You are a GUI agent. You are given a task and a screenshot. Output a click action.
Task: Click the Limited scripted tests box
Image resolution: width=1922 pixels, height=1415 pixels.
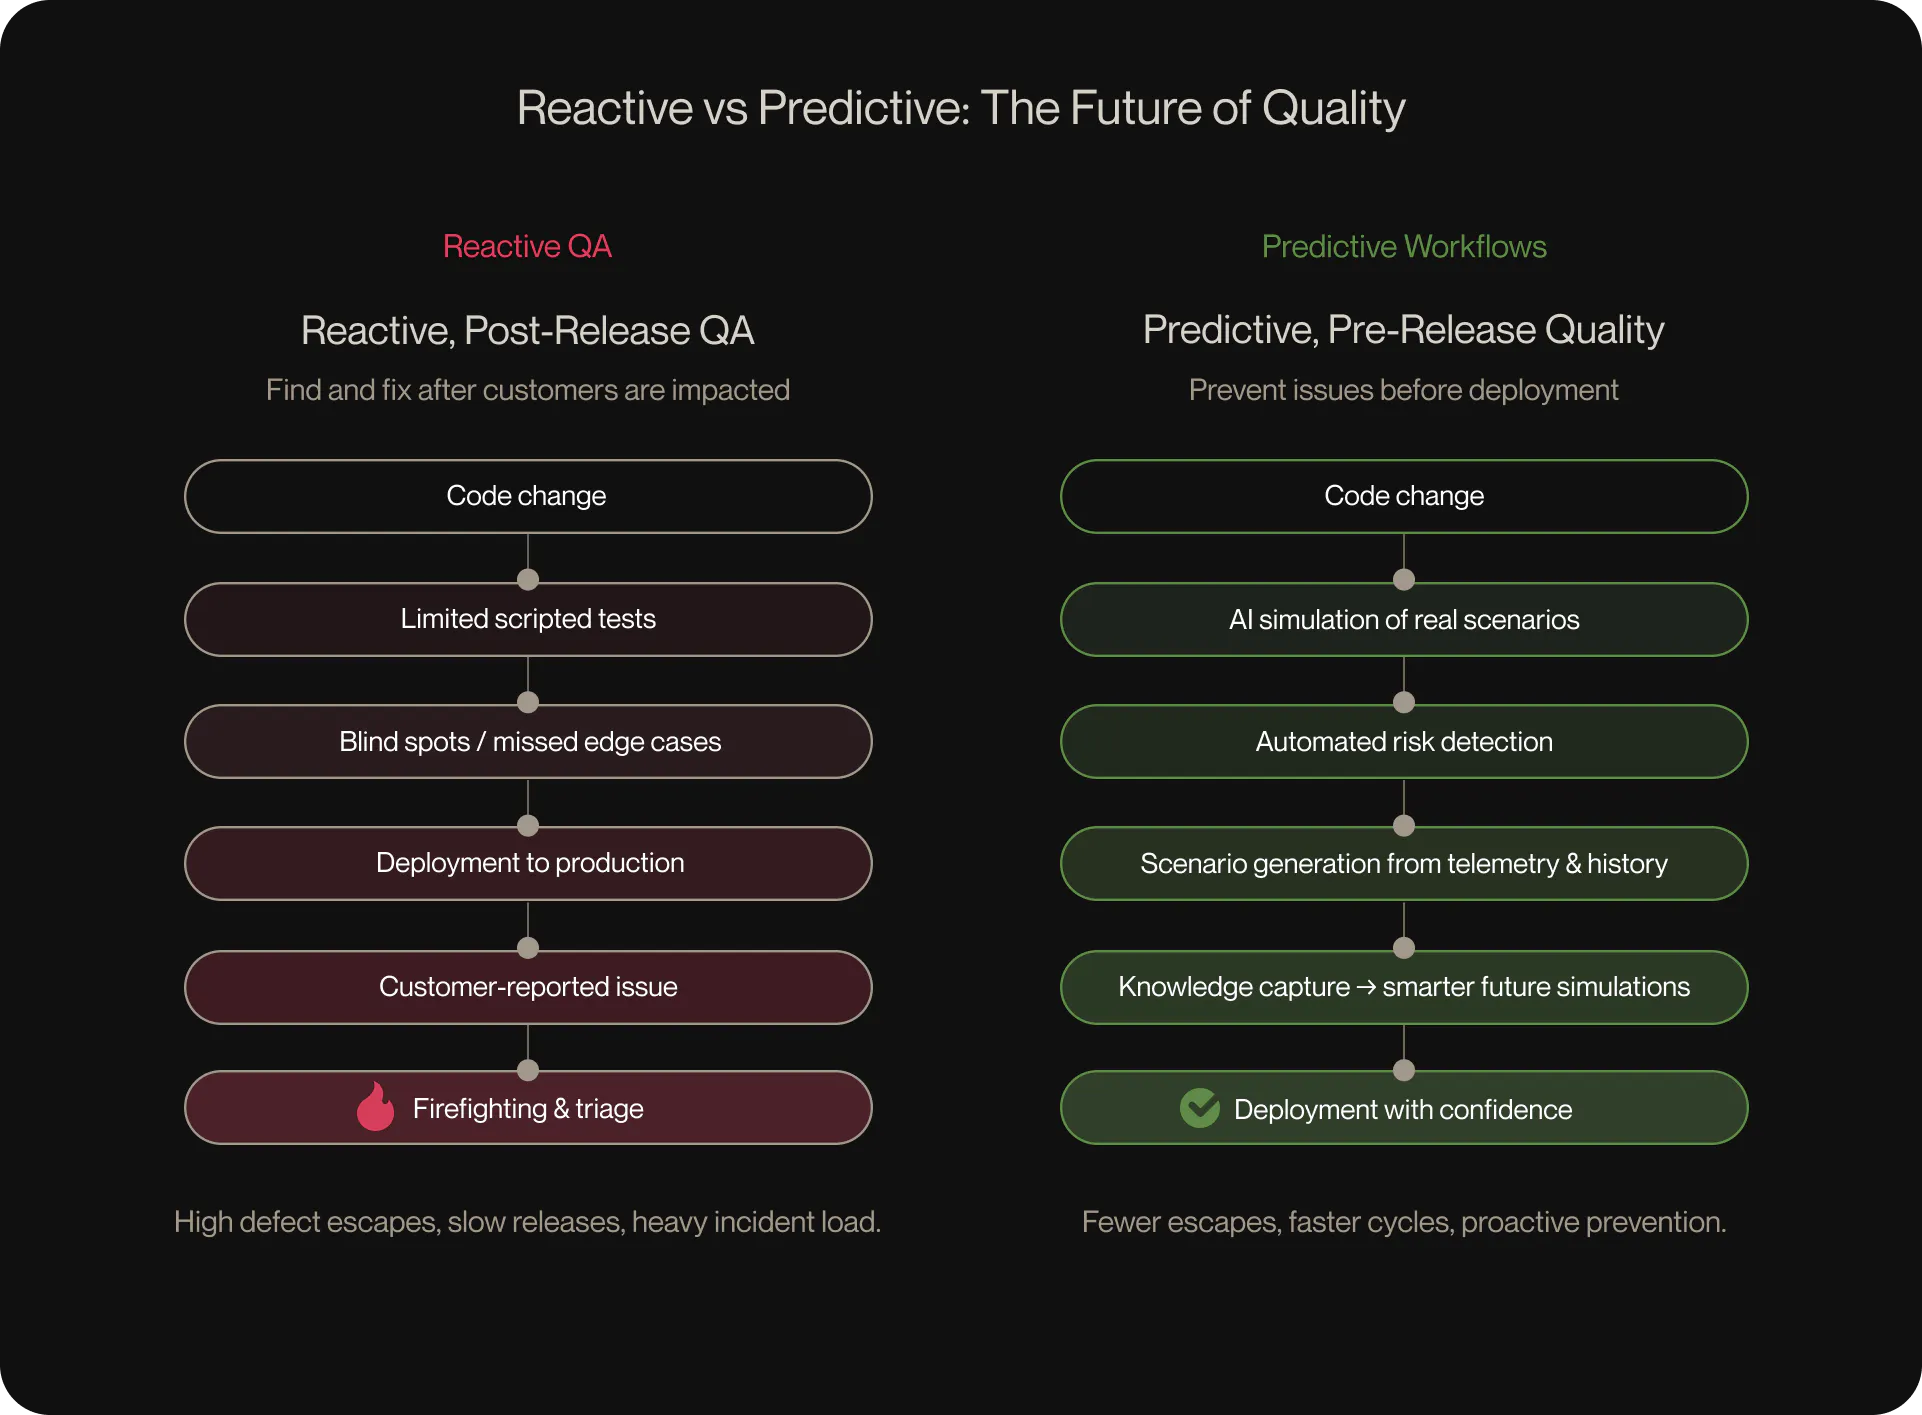coord(528,619)
